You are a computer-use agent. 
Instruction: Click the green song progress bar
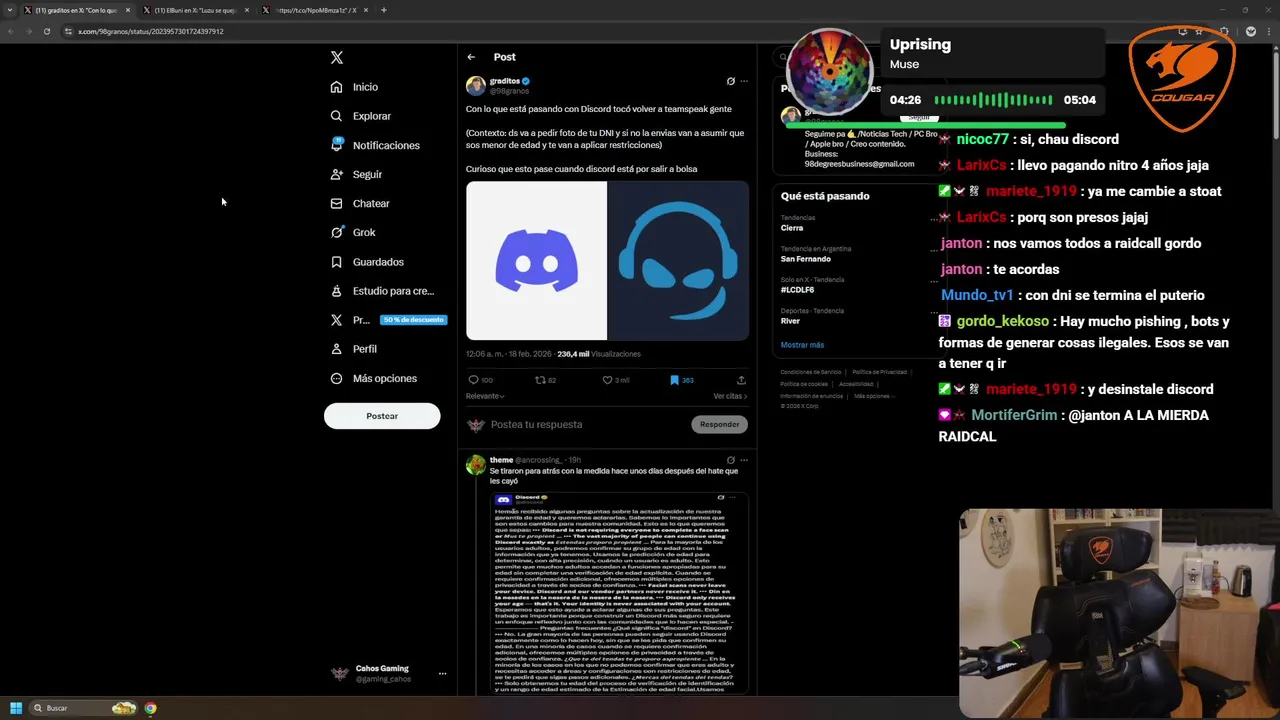pos(925,125)
